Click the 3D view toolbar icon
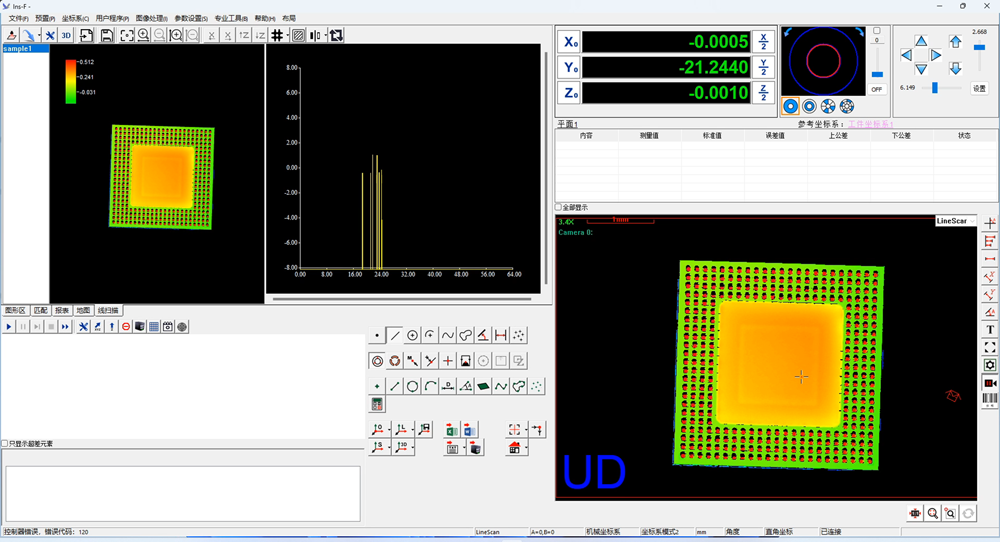 pyautogui.click(x=66, y=35)
